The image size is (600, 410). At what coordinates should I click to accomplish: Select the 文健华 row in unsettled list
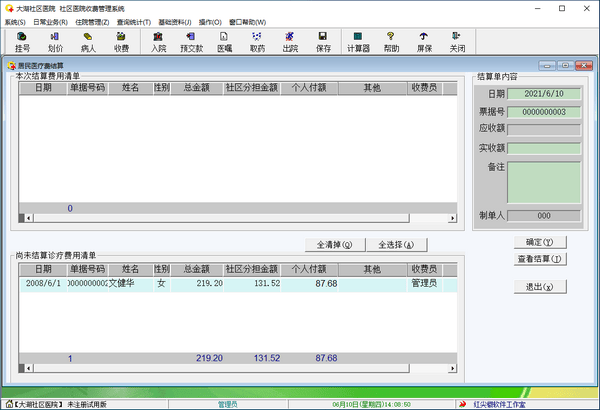point(130,284)
